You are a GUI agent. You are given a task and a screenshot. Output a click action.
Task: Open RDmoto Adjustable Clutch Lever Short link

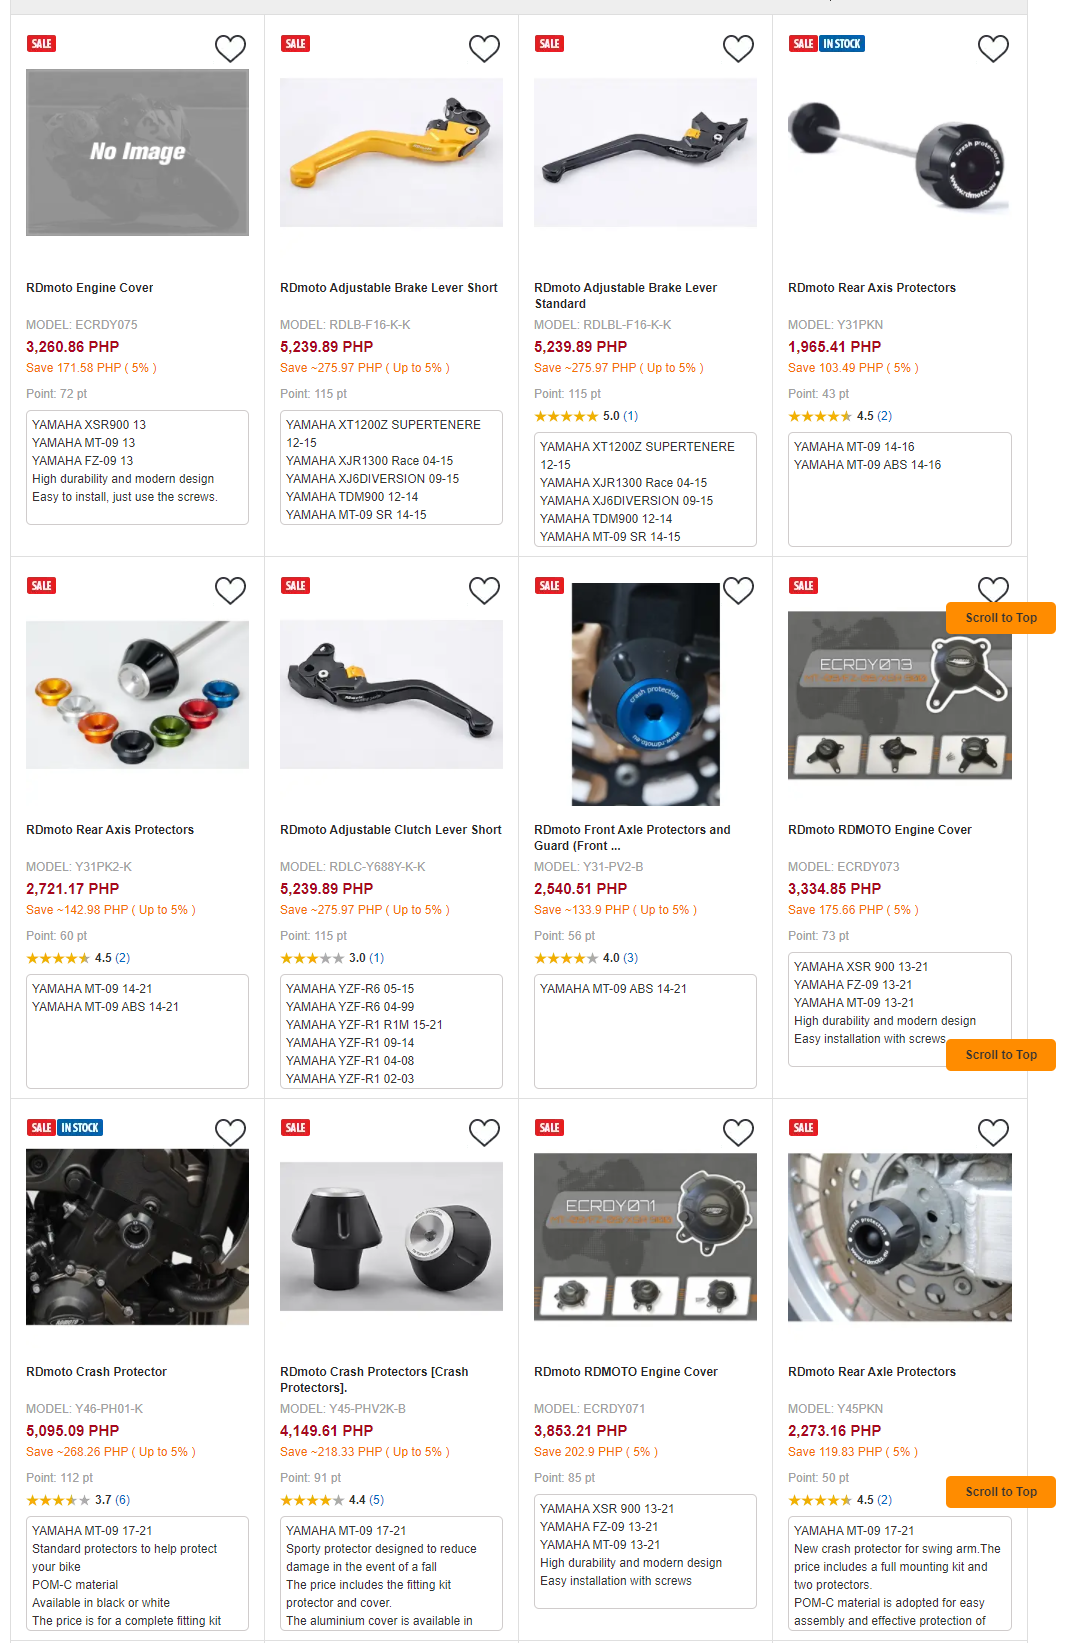[x=391, y=830]
